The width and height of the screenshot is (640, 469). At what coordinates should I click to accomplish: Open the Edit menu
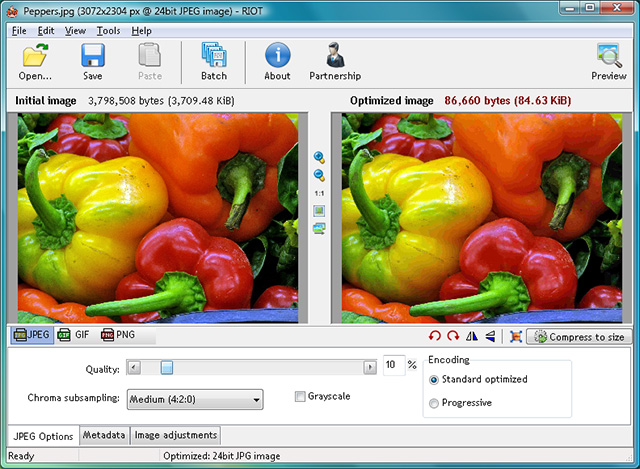(x=46, y=31)
